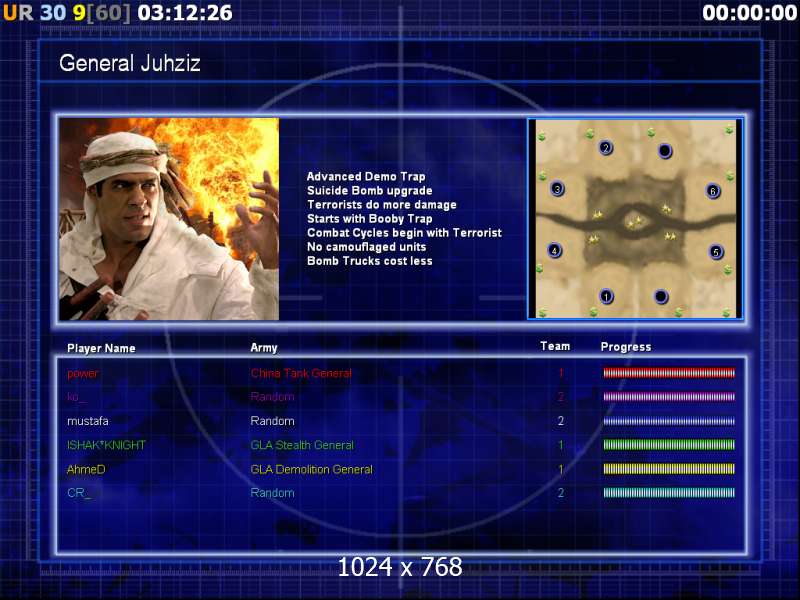
Task: Click start position 4 marker on minimap
Action: pos(555,251)
